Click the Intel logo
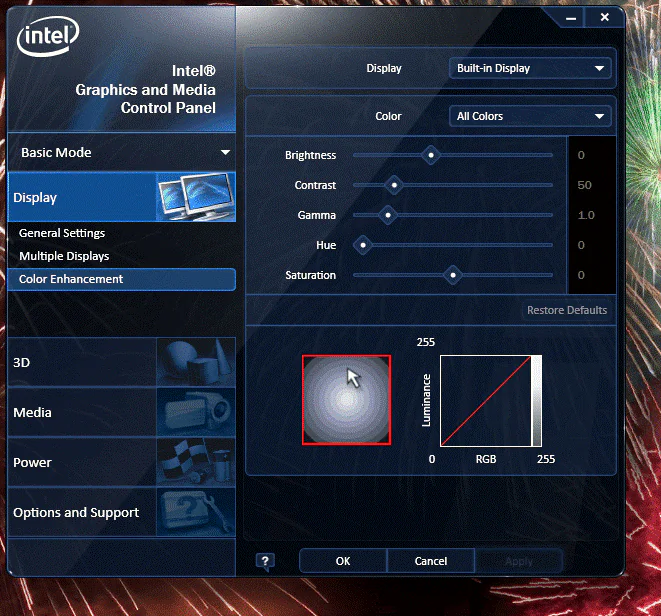The height and width of the screenshot is (616, 661). coord(48,36)
